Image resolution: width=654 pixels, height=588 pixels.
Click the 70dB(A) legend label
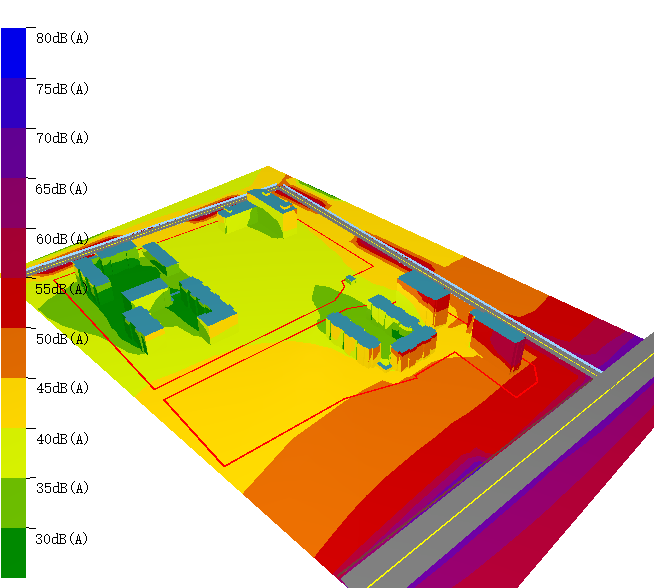click(62, 138)
